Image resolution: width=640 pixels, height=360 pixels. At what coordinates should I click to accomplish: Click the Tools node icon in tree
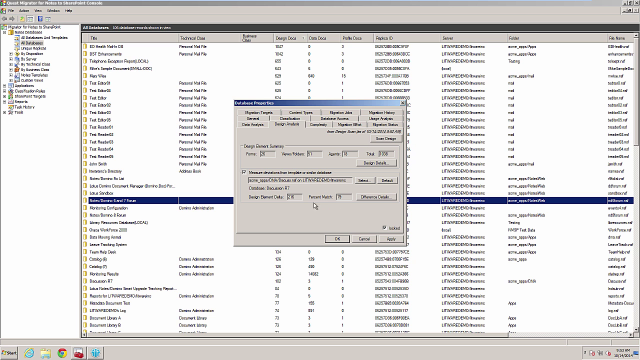pos(11,112)
